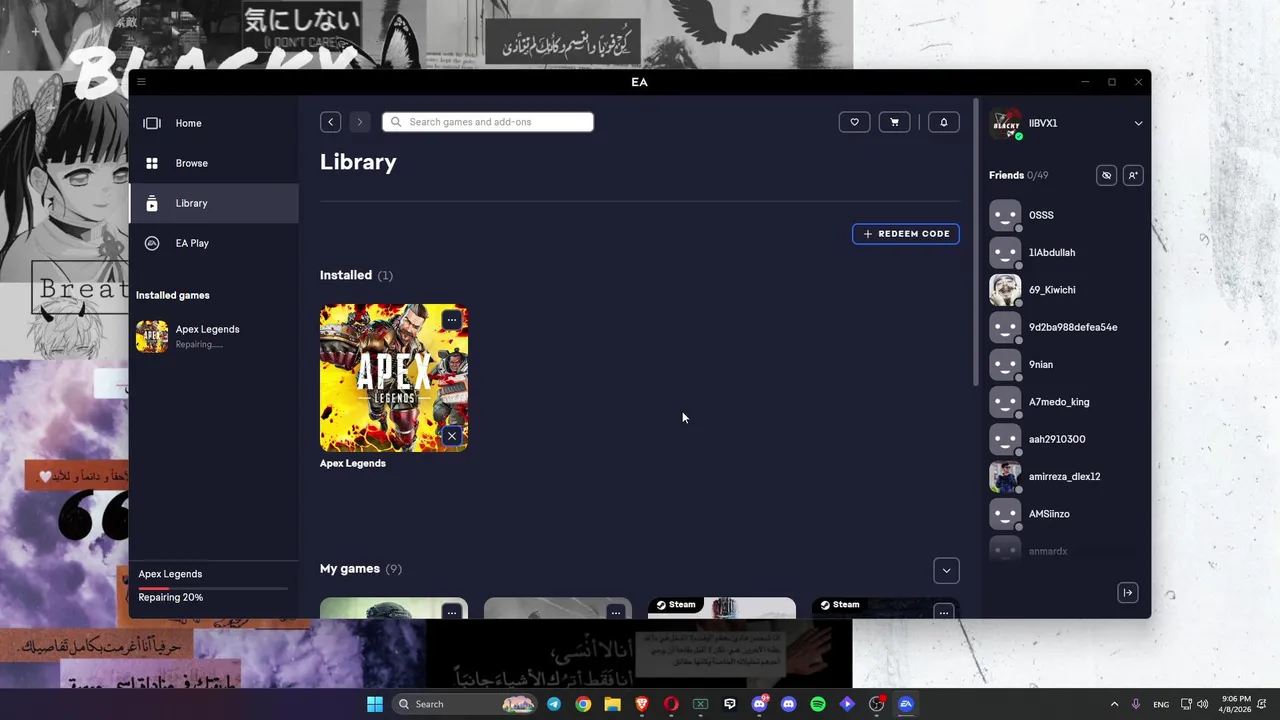Click the EA app taskbar icon
1280x720 pixels.
tap(906, 704)
